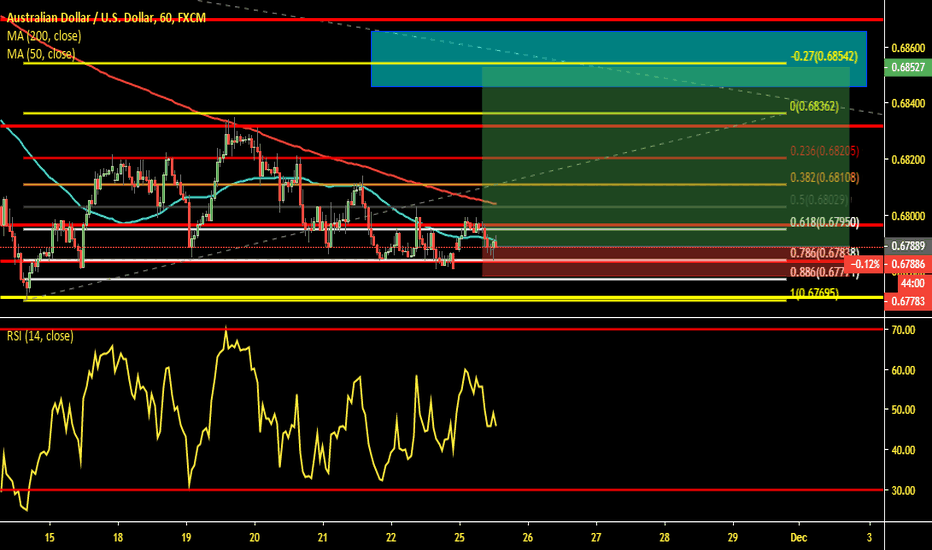Image resolution: width=932 pixels, height=550 pixels.
Task: Select the MA (50, close) indicator label
Action: click(41, 54)
